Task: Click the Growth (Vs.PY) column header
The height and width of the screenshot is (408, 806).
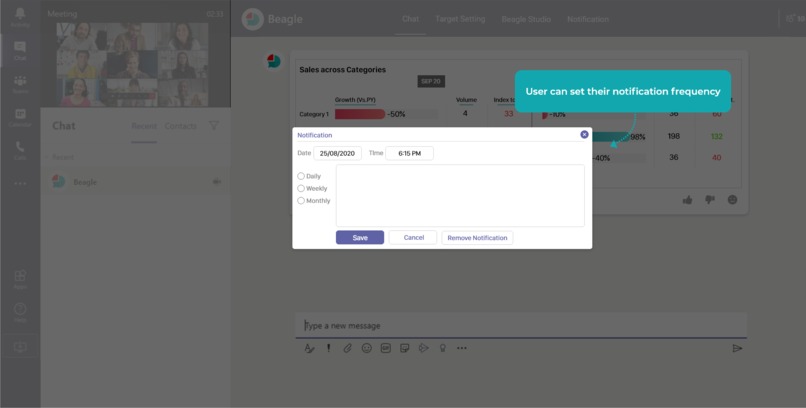Action: click(355, 100)
